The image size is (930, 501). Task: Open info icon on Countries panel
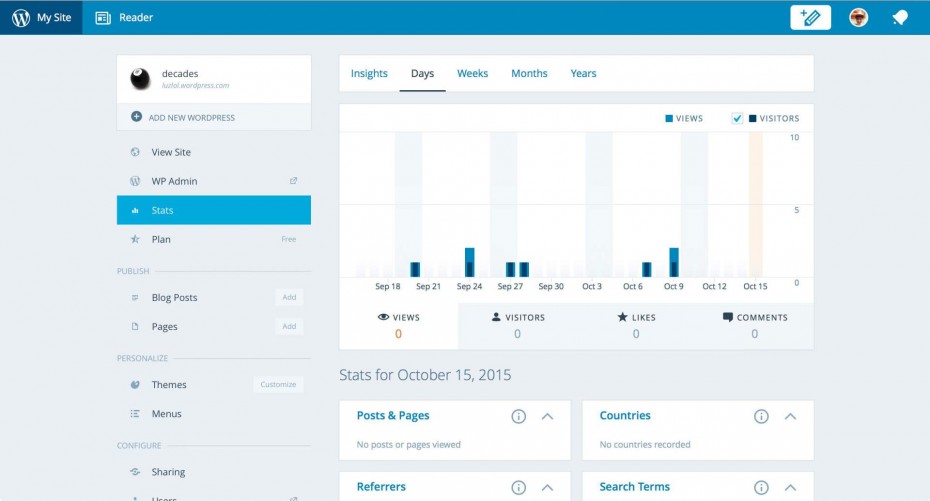[x=761, y=416]
